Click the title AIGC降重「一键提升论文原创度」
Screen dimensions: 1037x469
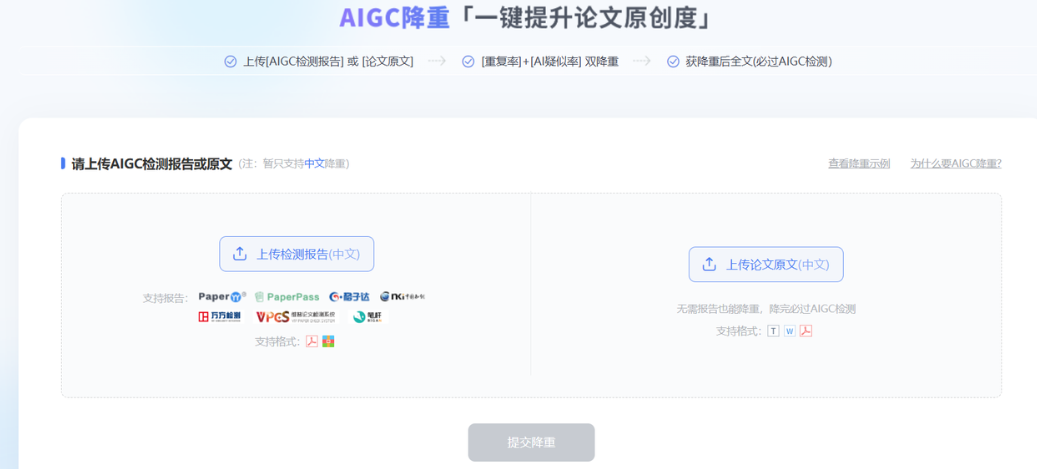pyautogui.click(x=526, y=18)
